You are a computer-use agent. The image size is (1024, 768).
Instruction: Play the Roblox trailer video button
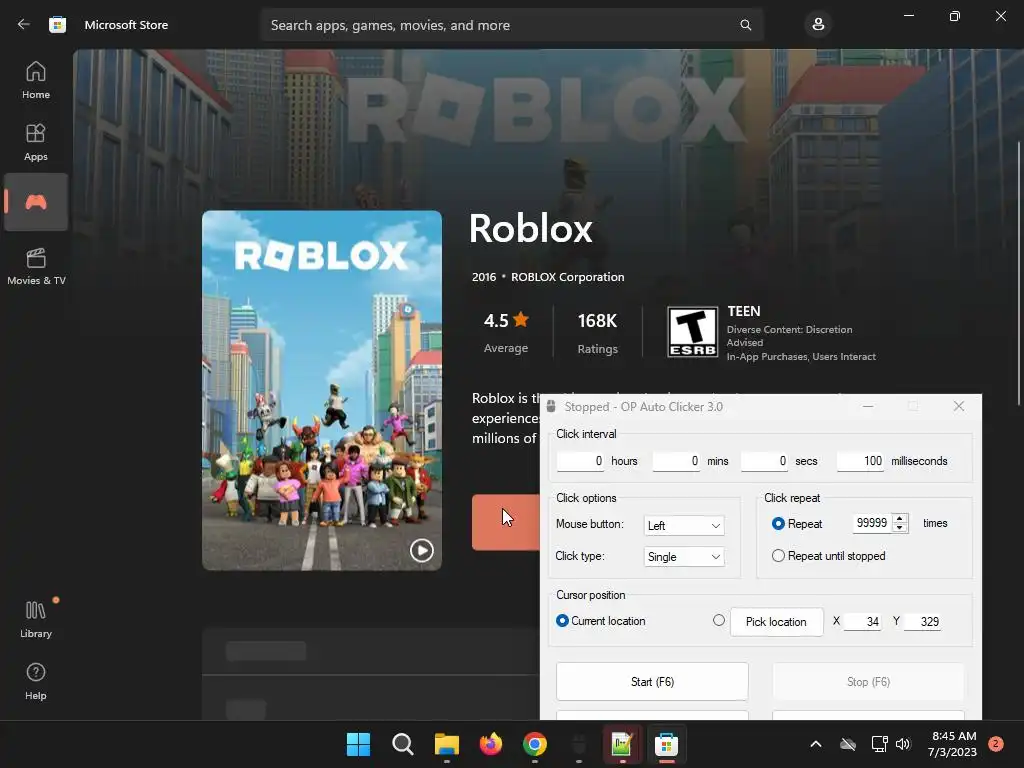point(421,551)
